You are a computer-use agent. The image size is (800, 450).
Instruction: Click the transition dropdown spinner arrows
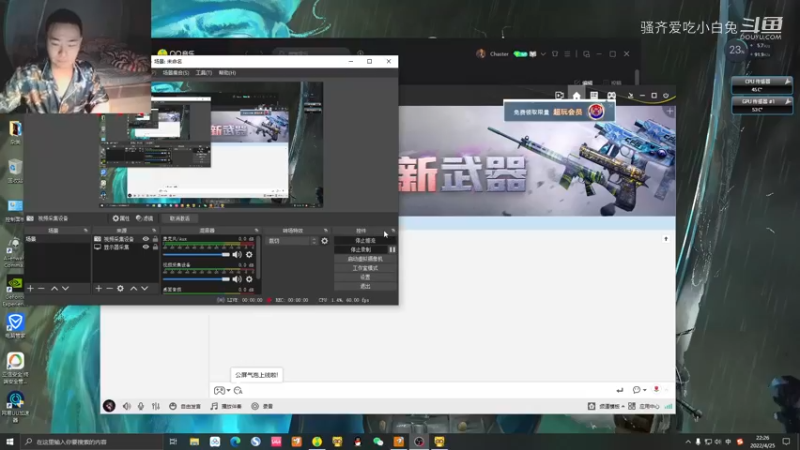point(314,241)
